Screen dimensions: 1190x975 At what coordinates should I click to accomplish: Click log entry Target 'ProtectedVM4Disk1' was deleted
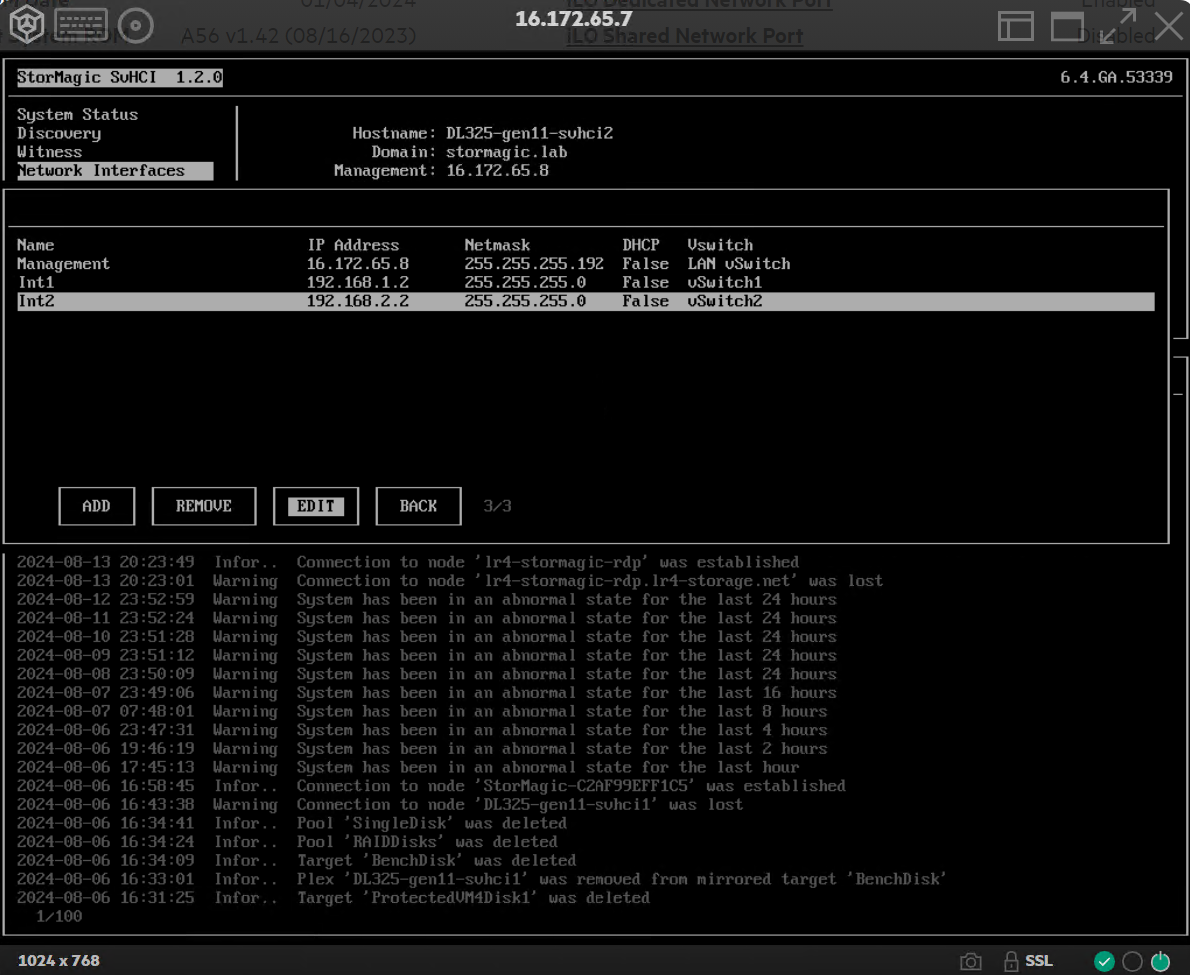(x=333, y=898)
